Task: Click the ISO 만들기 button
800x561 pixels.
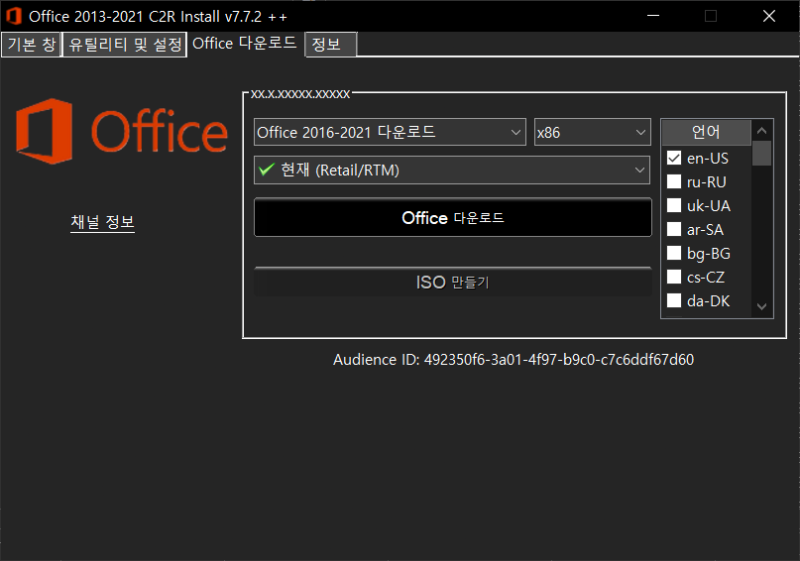Action: (453, 282)
